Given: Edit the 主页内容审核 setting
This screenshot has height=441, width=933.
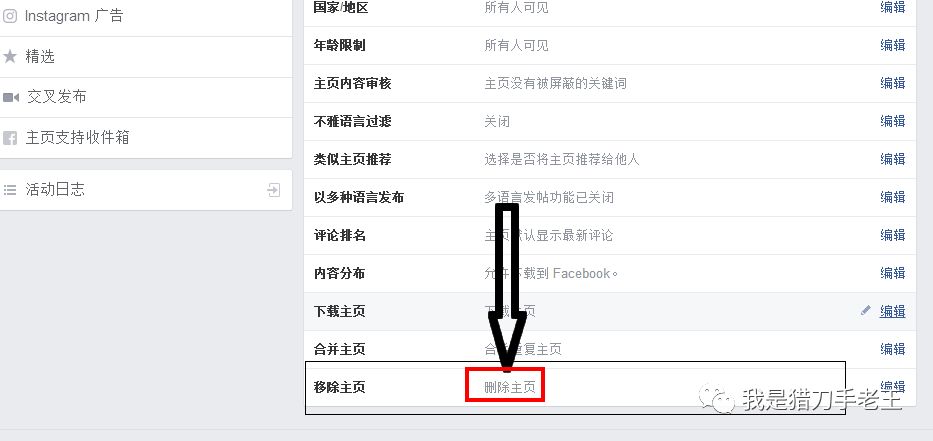Looking at the screenshot, I should (x=893, y=83).
